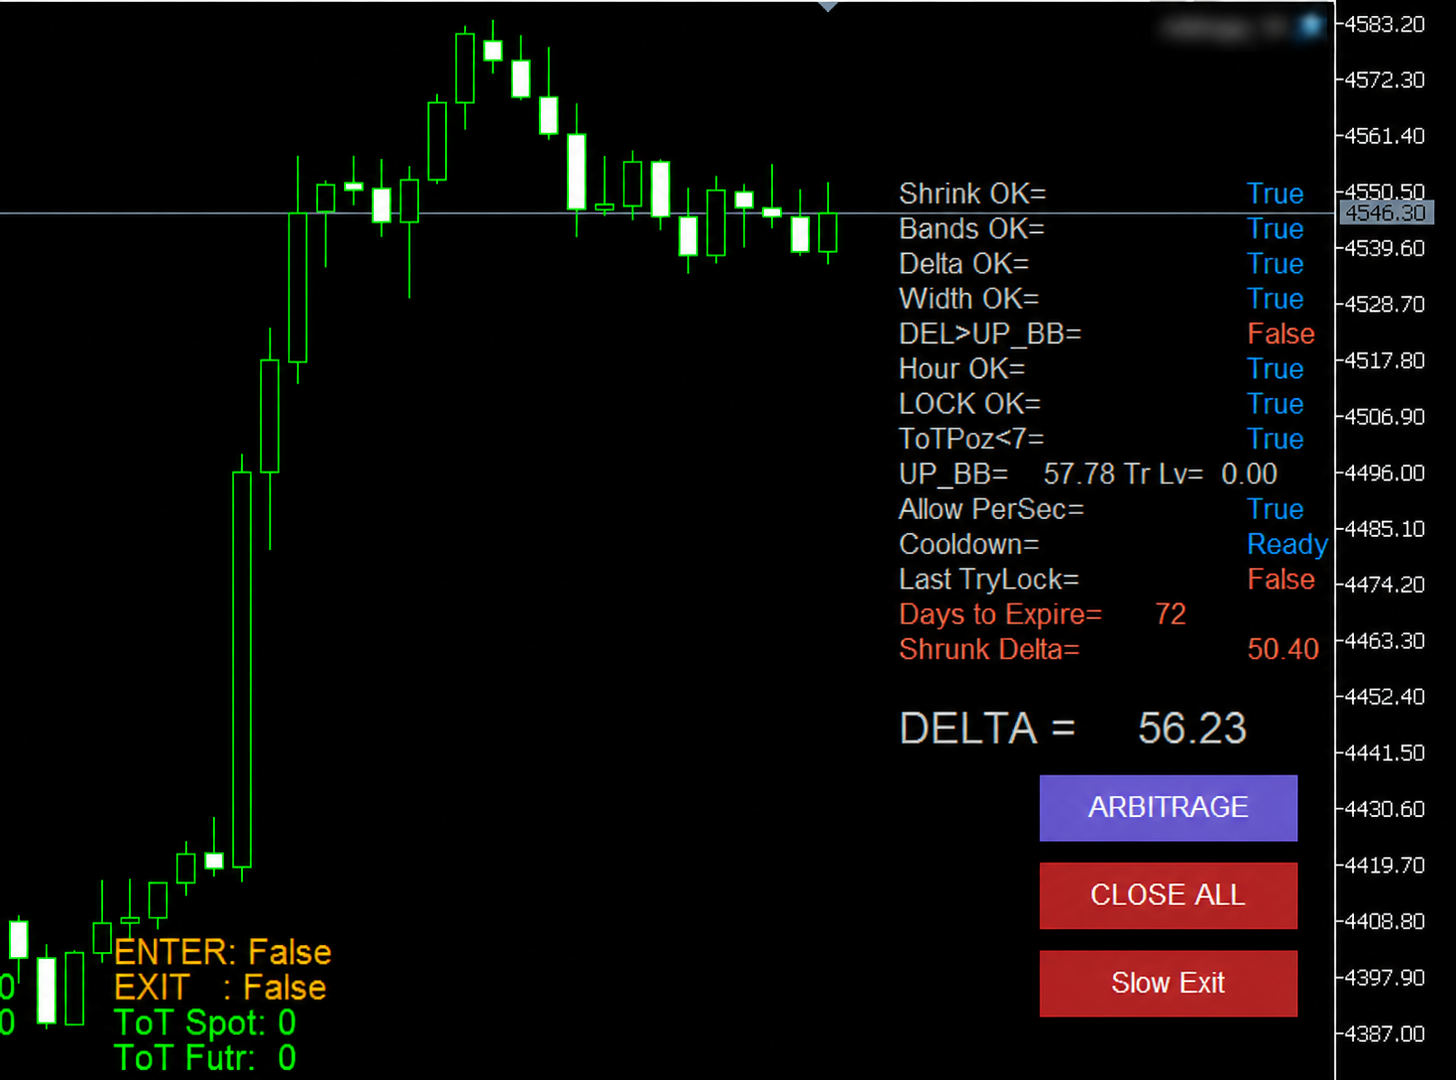
Task: Click the 'ToT Spot: 0' readout
Action: click(205, 1023)
